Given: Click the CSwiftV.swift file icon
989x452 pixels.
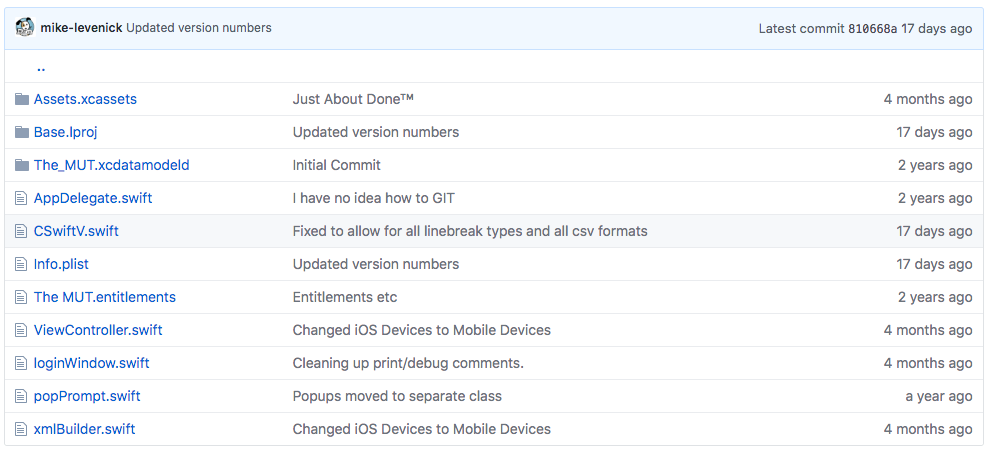Looking at the screenshot, I should pos(21,231).
